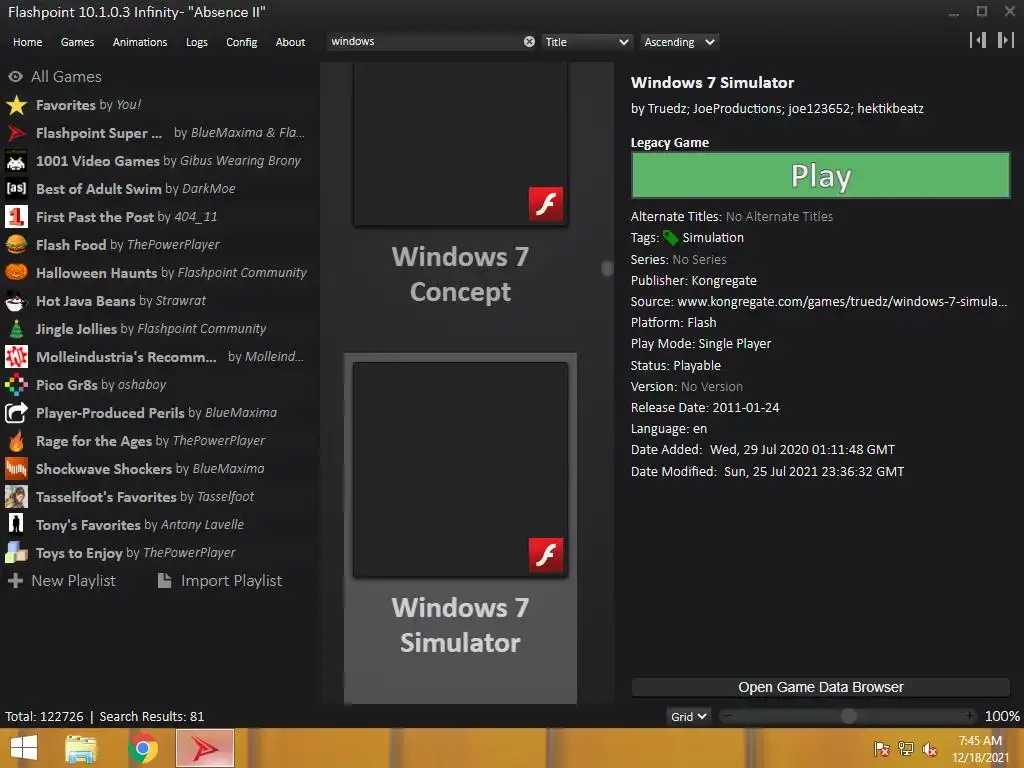1024x768 pixels.
Task: Click Import Playlist
Action: tap(220, 581)
